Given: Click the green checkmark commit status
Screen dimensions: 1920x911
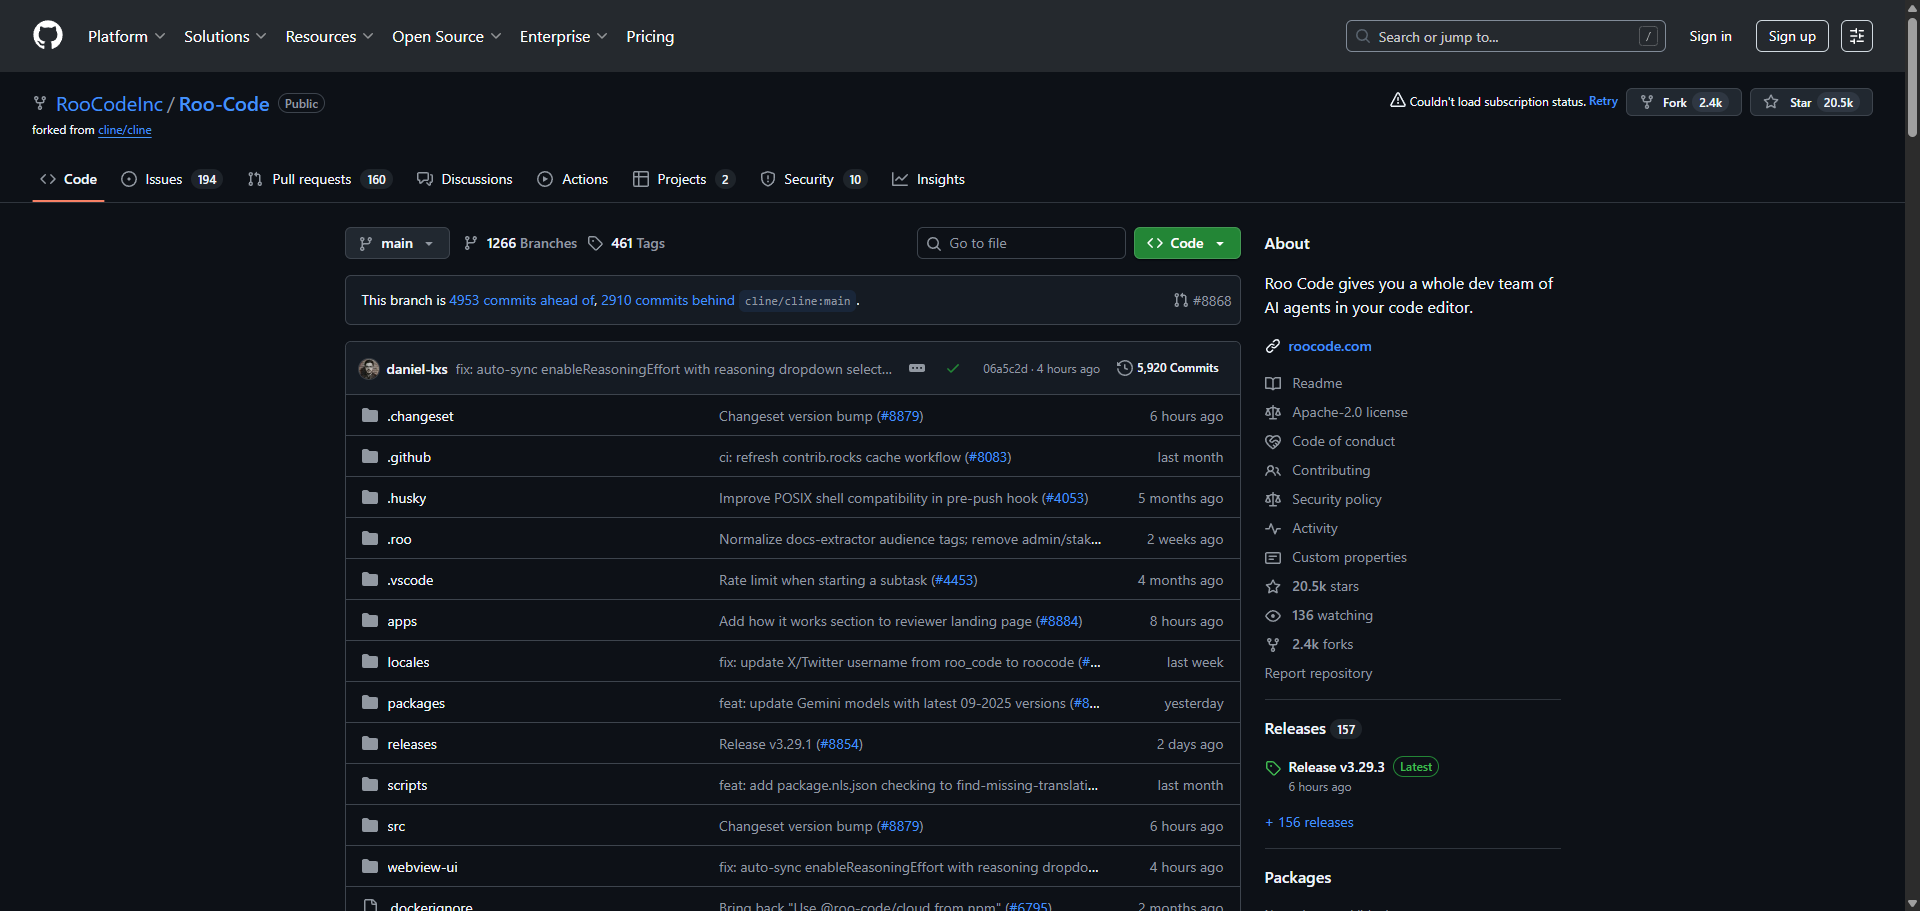Looking at the screenshot, I should click(953, 369).
